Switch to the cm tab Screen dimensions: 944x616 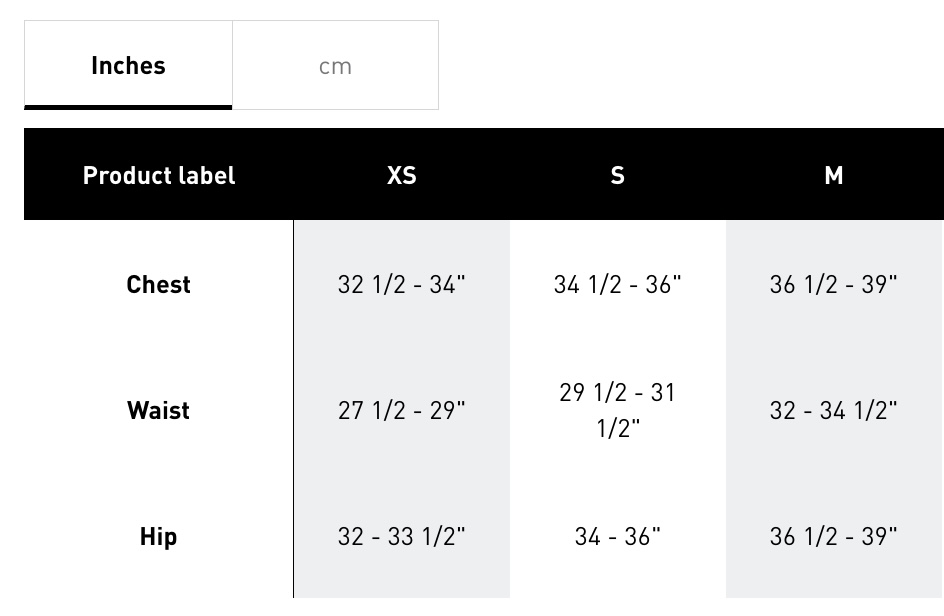335,65
